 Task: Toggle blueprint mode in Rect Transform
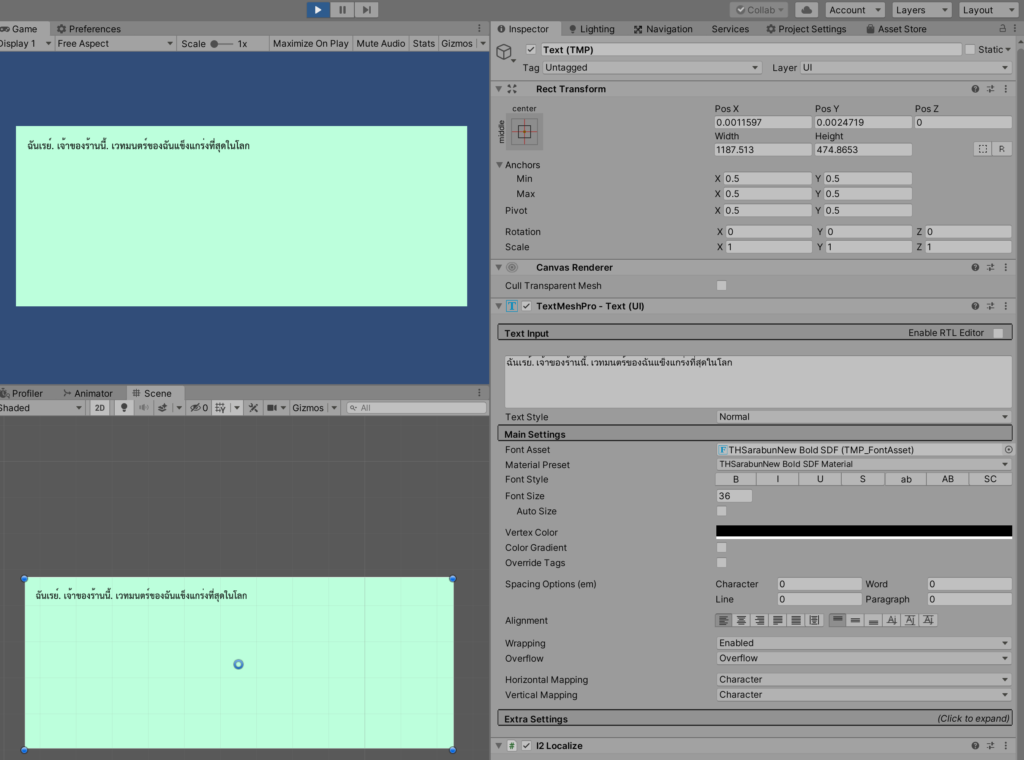coord(983,149)
